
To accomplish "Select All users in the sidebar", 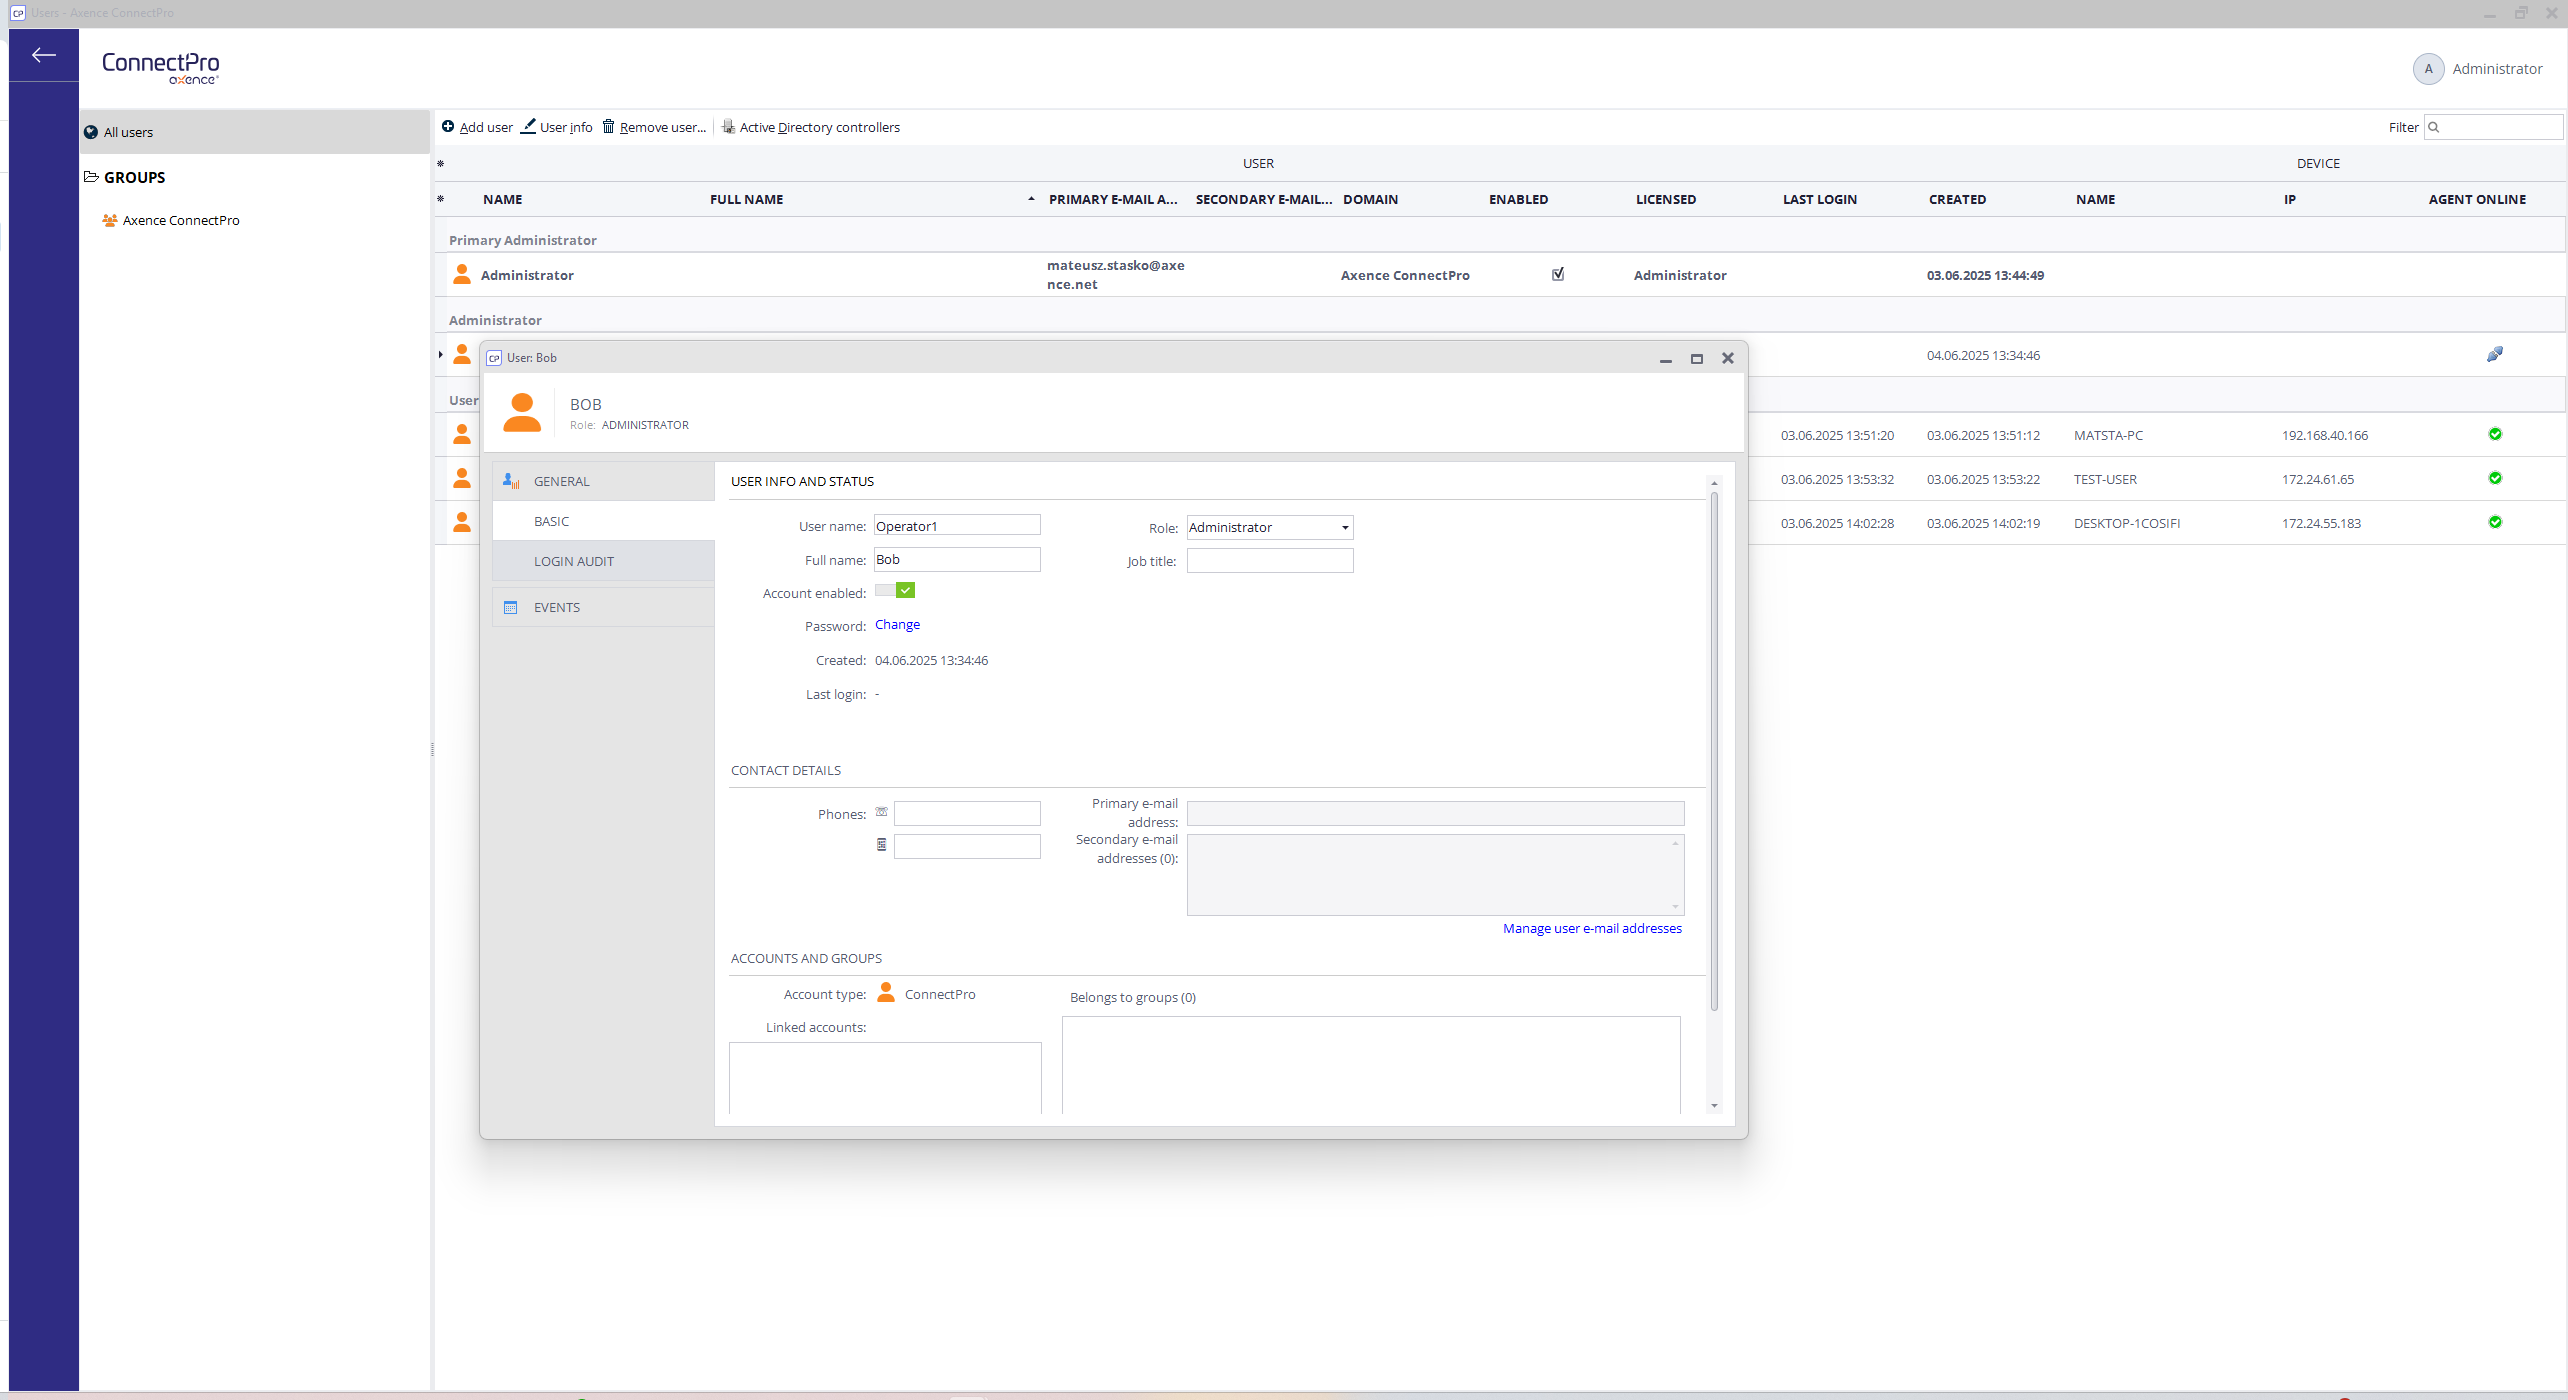I will [x=255, y=132].
